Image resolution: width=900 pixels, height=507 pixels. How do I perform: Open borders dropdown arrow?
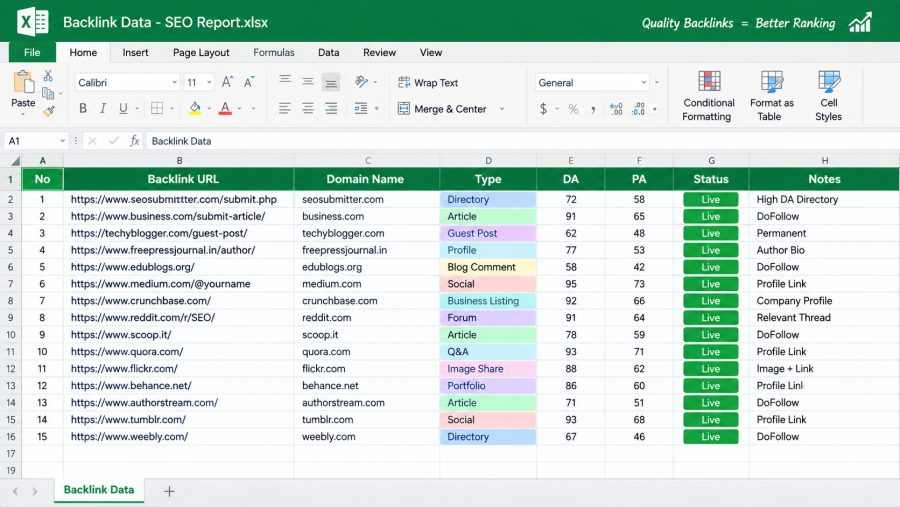point(171,109)
